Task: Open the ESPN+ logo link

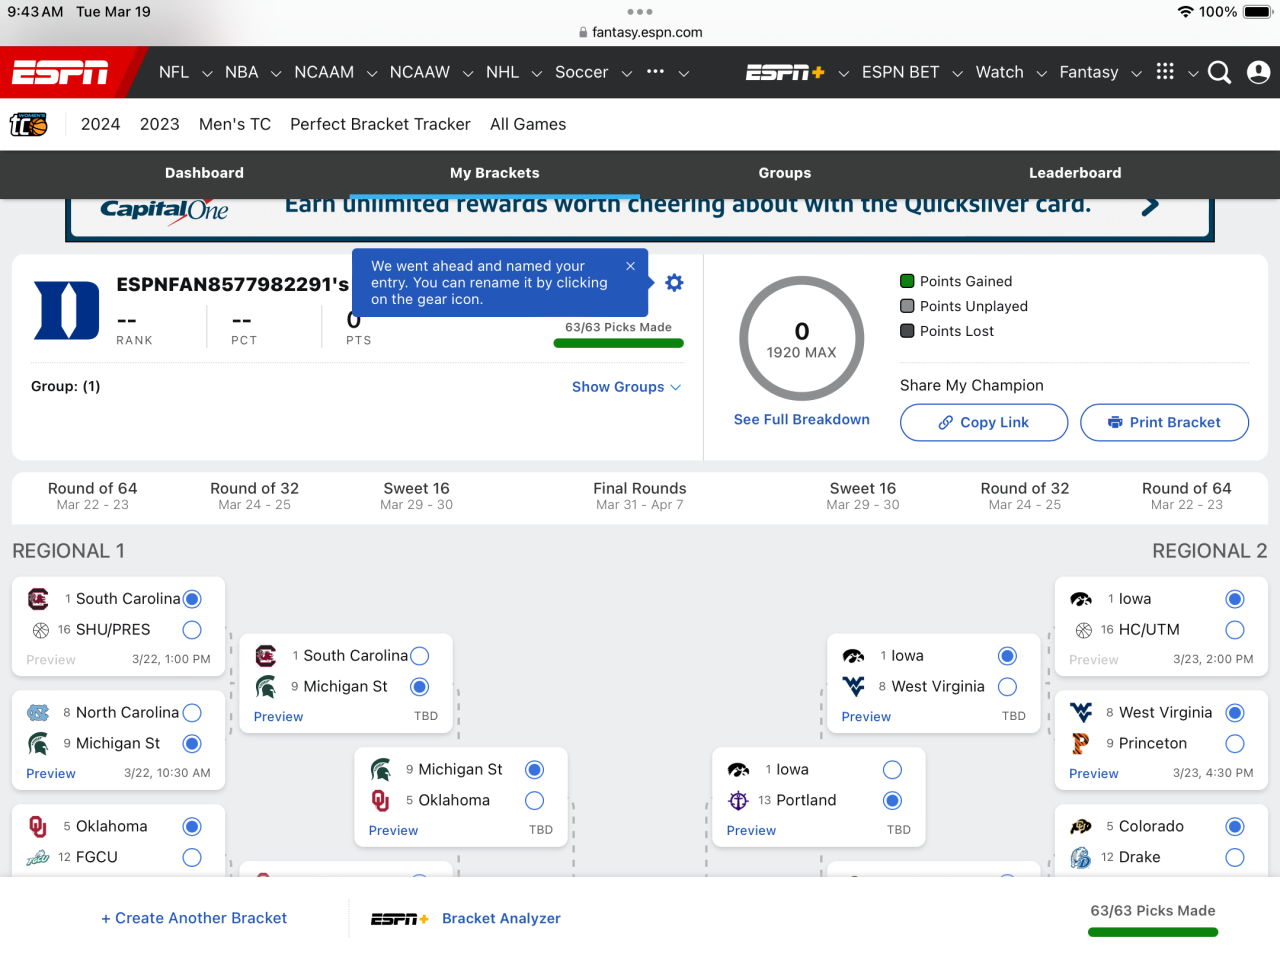Action: (x=785, y=72)
